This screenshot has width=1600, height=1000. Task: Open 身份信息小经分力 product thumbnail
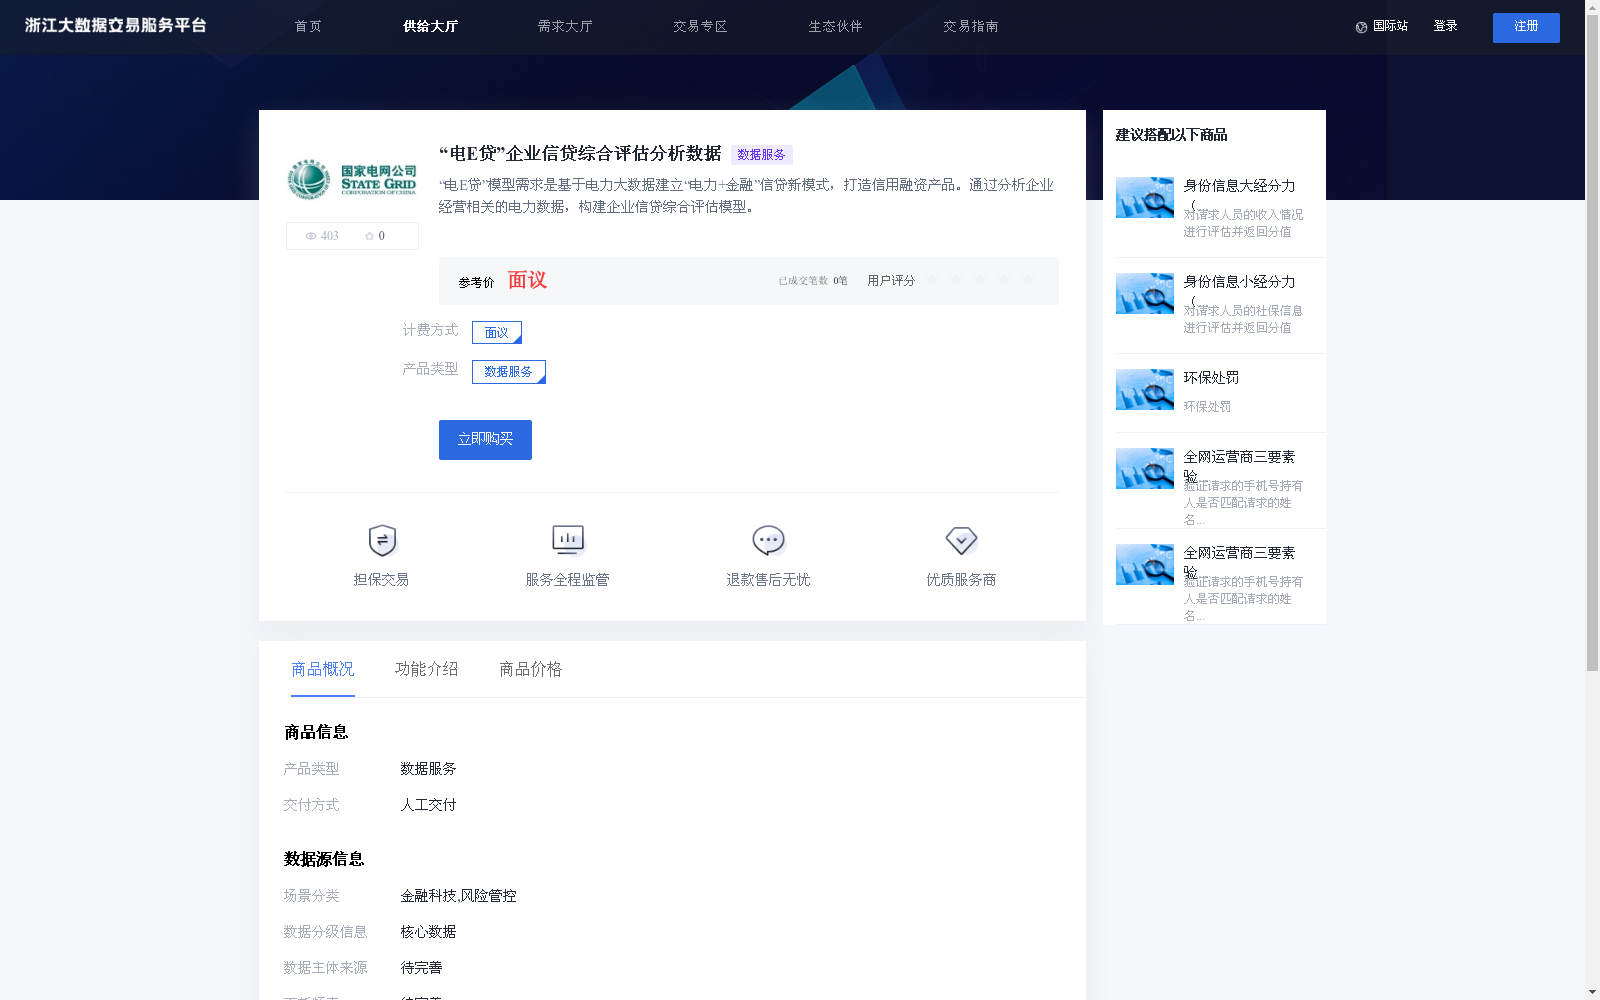1145,293
